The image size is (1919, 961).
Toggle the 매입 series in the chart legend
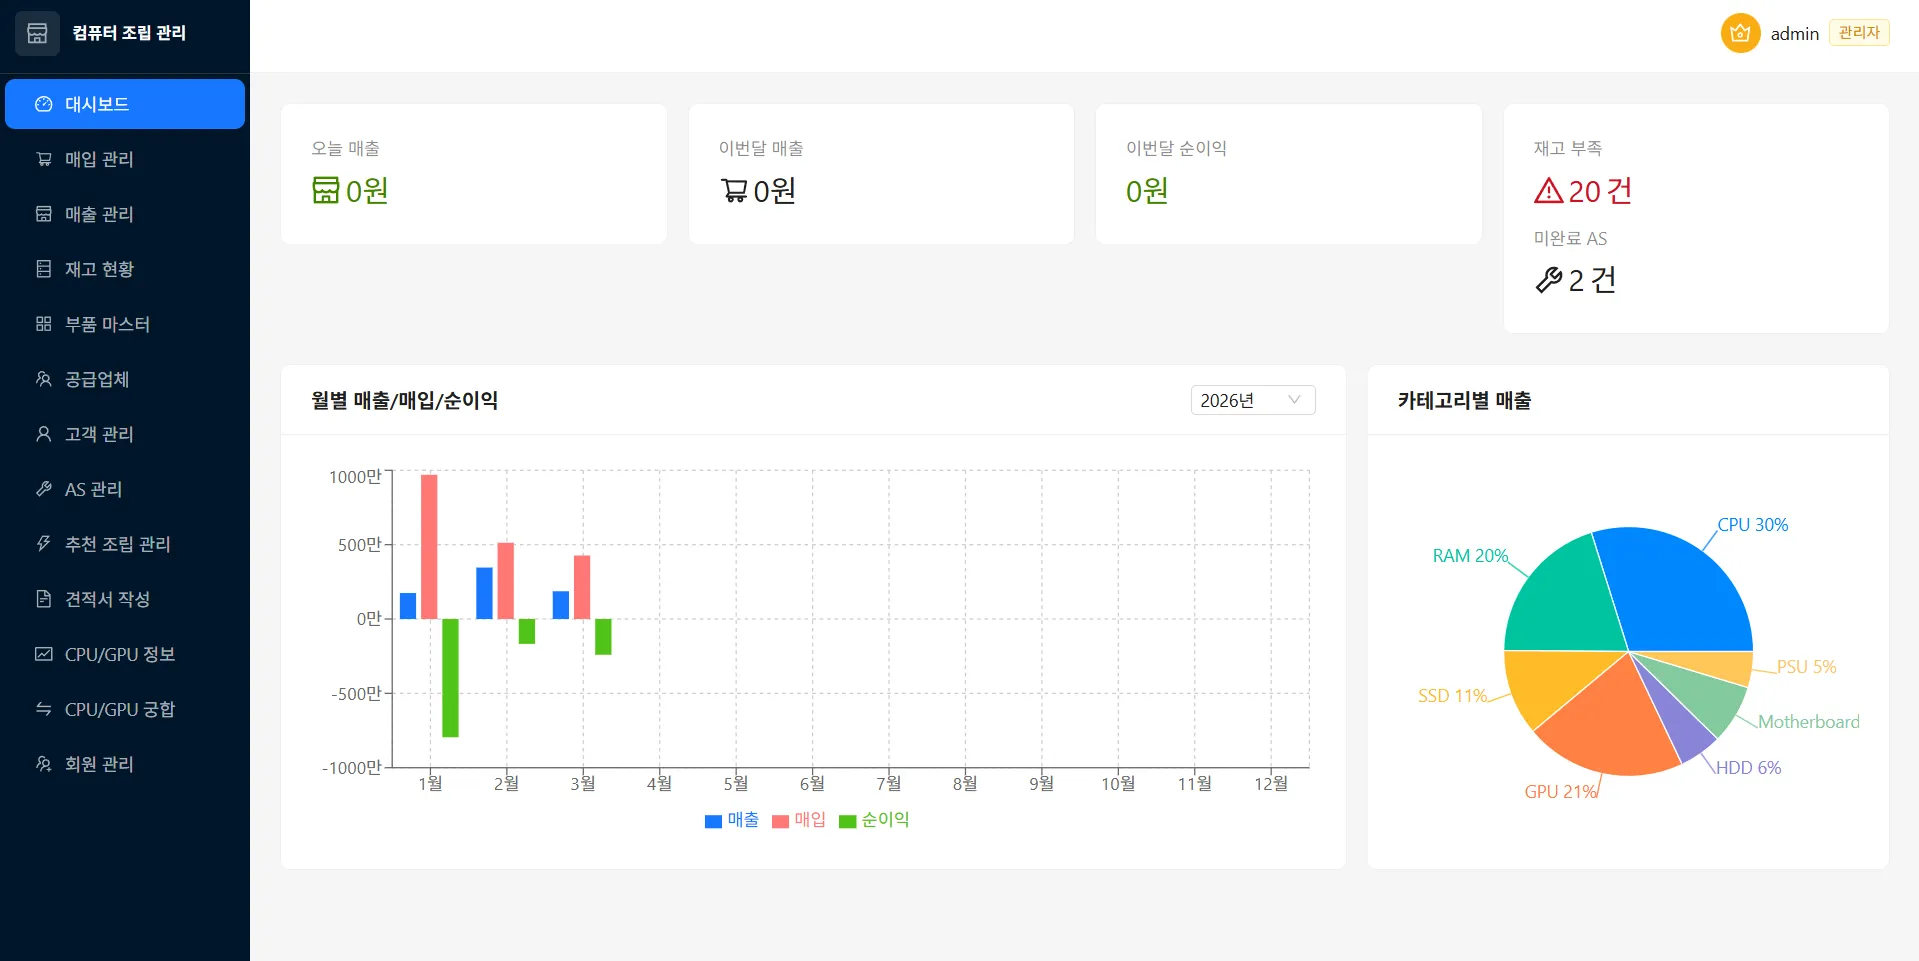[x=798, y=820]
